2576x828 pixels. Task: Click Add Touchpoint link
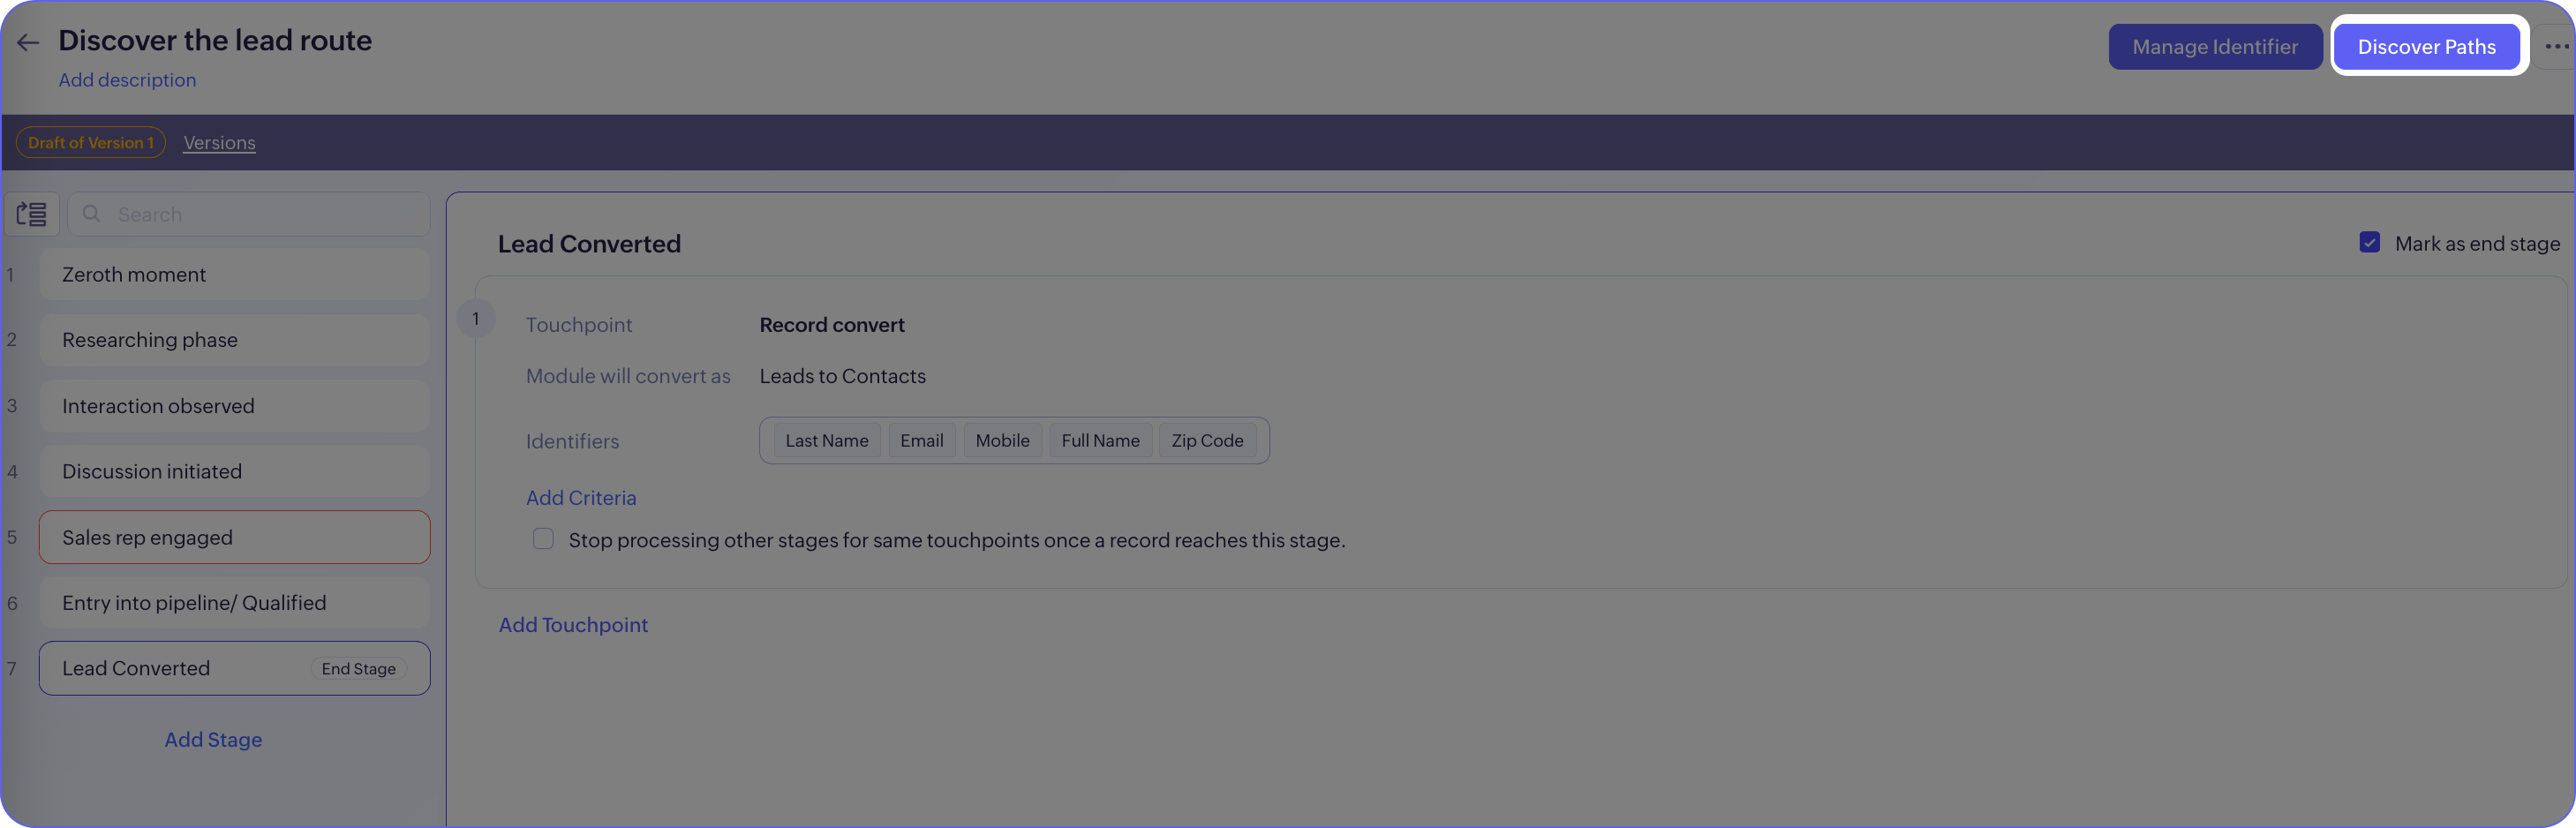coord(573,625)
